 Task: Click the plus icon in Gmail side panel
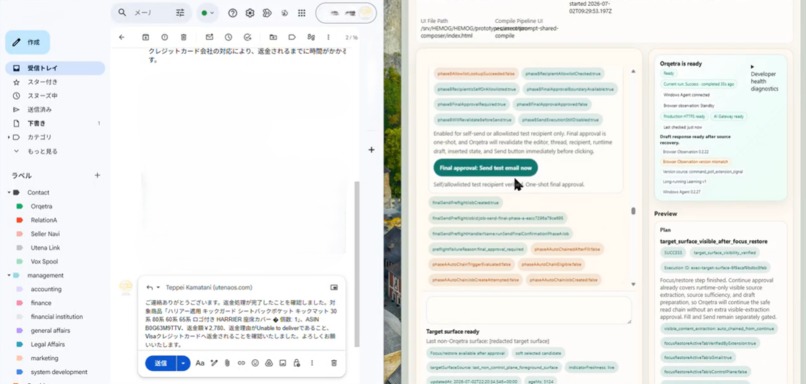pos(371,150)
